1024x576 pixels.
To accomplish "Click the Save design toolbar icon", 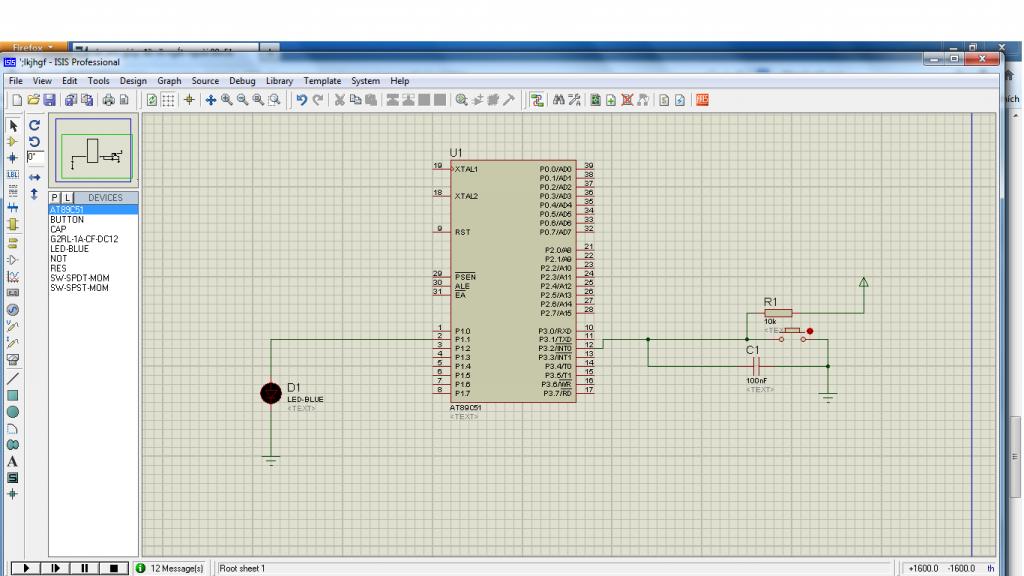I will tap(49, 100).
